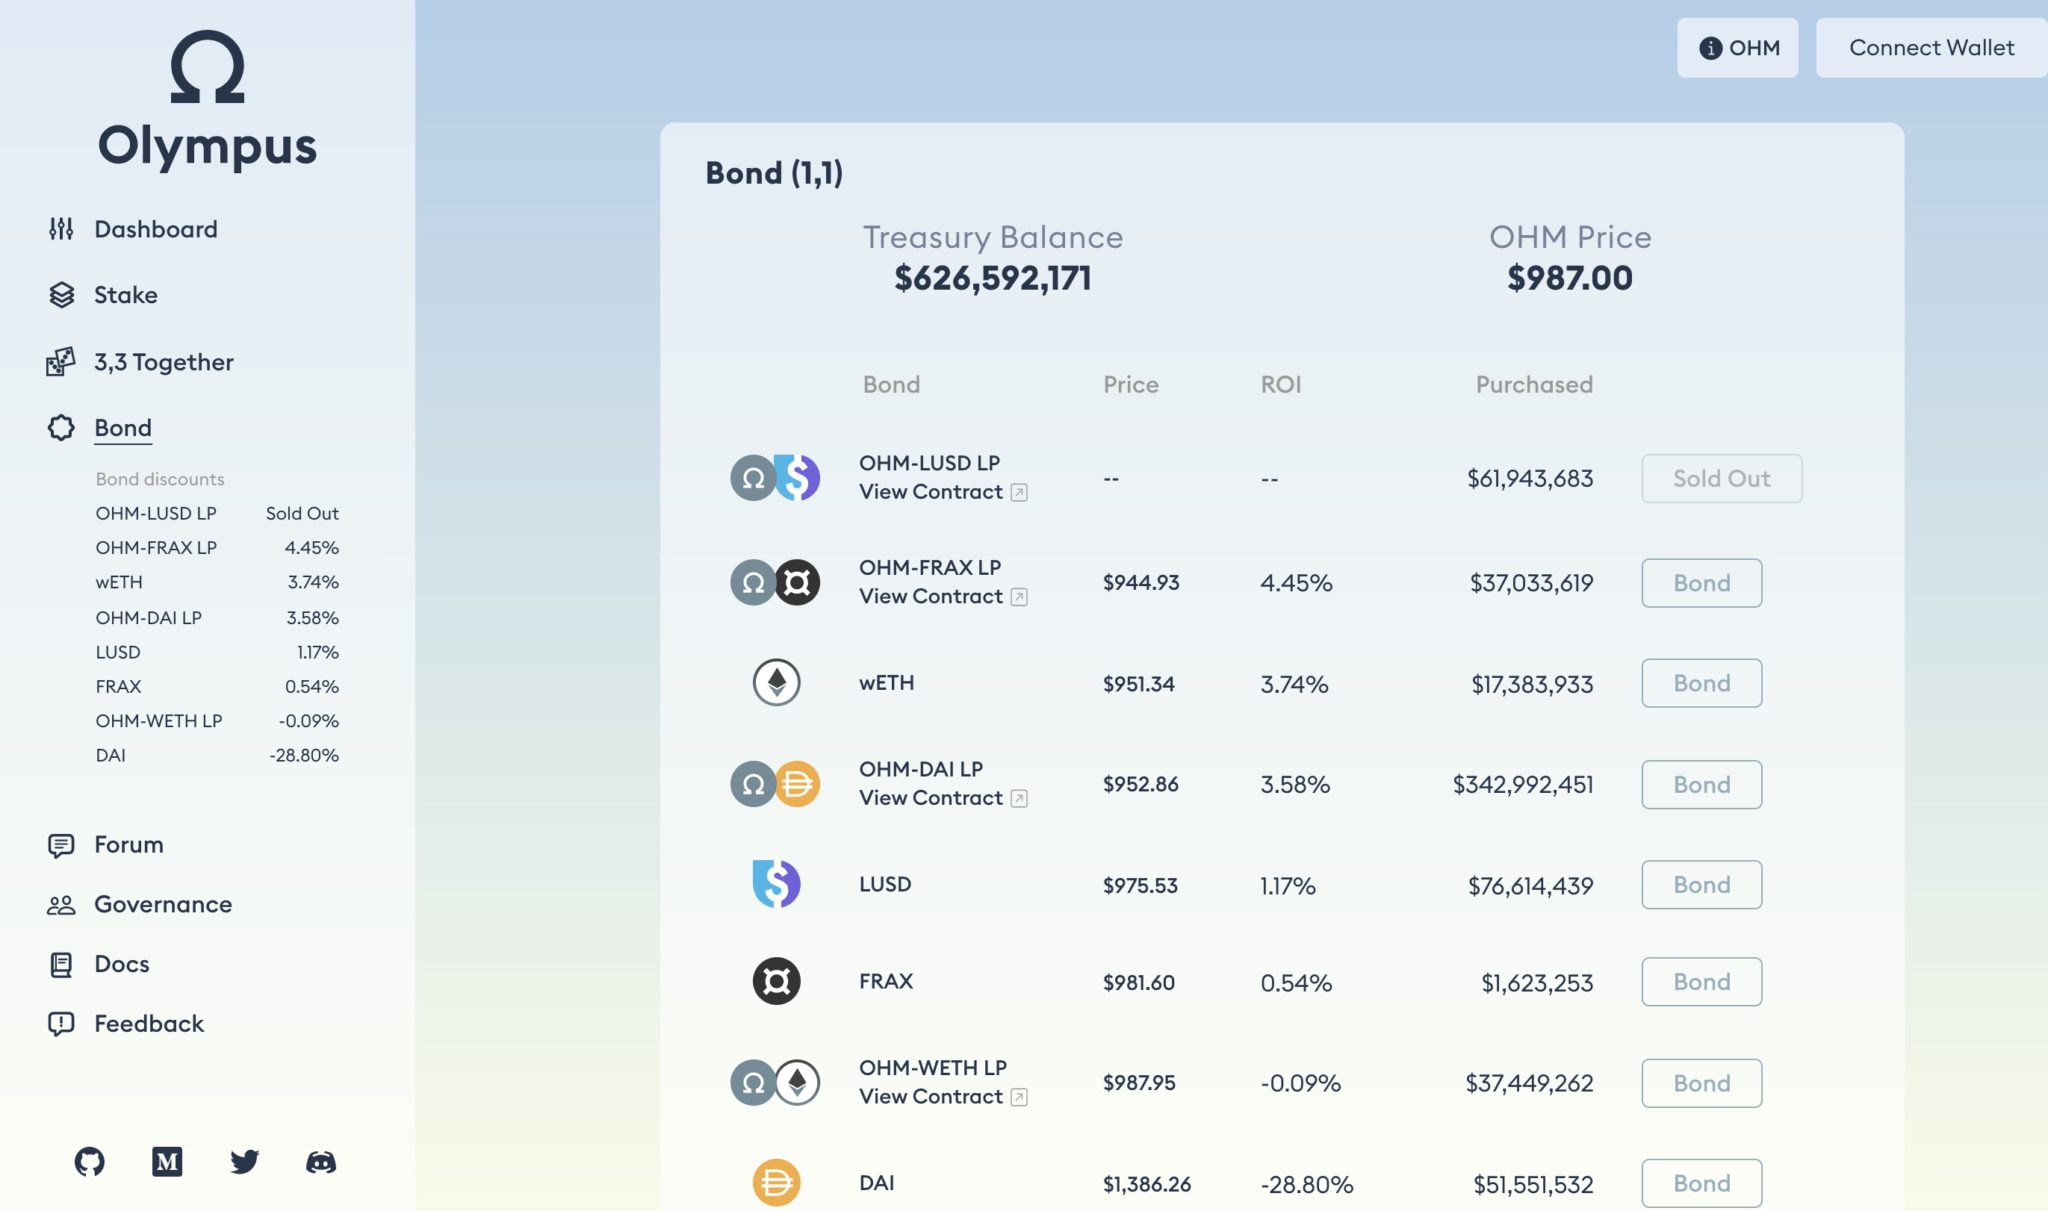Open the Forum menu item
Image resolution: width=2048 pixels, height=1211 pixels.
128,845
